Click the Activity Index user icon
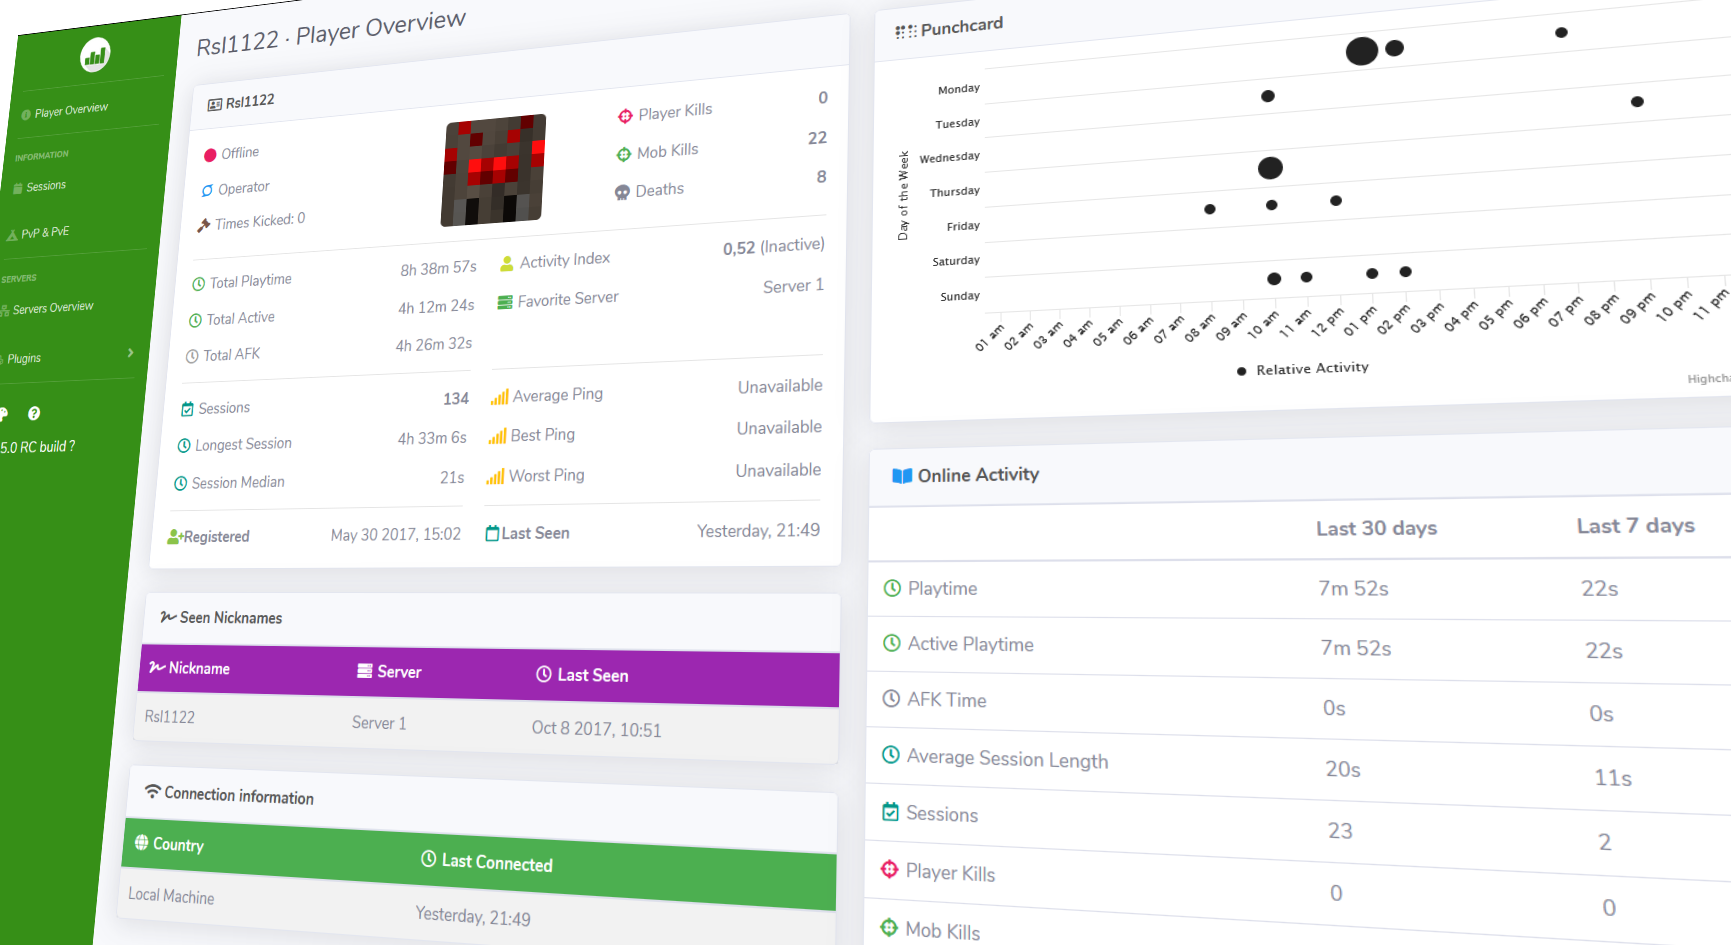The width and height of the screenshot is (1731, 945). coord(507,263)
